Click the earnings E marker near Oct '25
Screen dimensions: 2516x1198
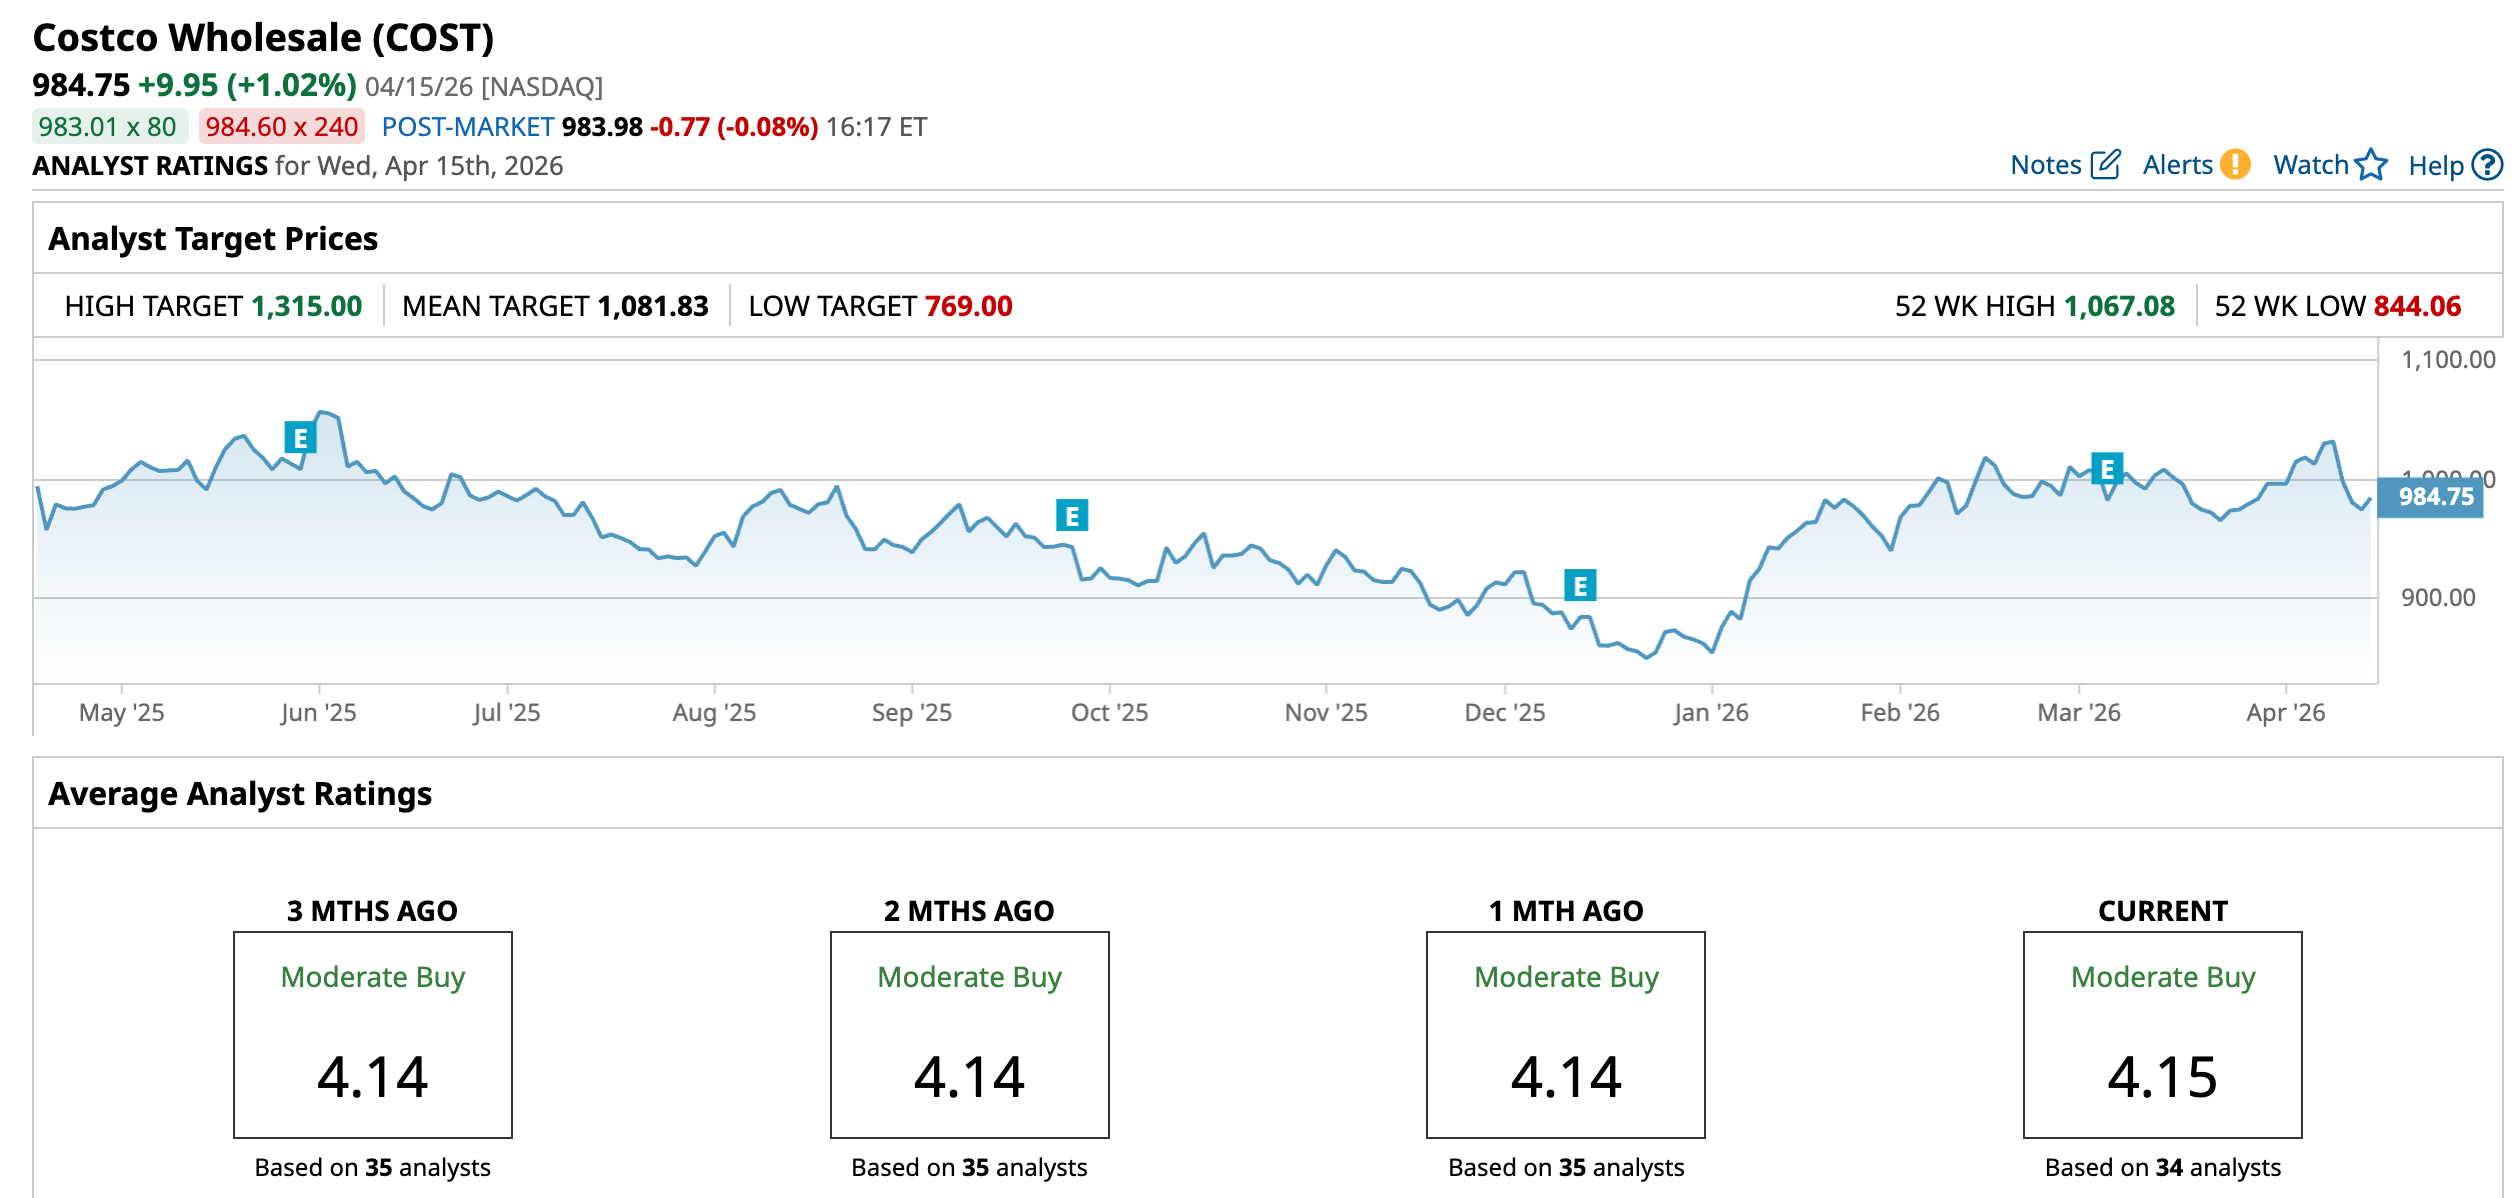(x=1072, y=516)
